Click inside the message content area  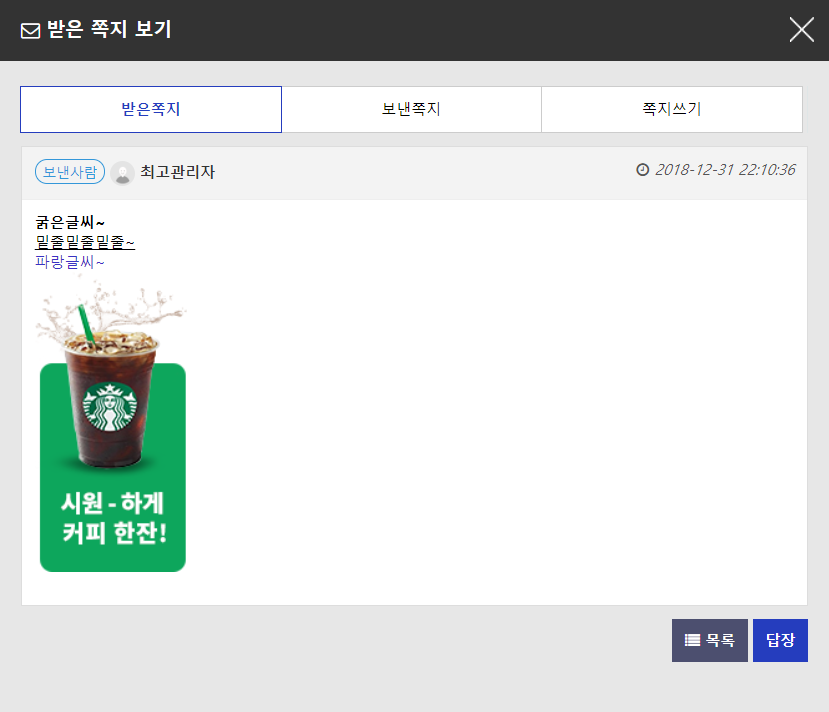point(450,400)
